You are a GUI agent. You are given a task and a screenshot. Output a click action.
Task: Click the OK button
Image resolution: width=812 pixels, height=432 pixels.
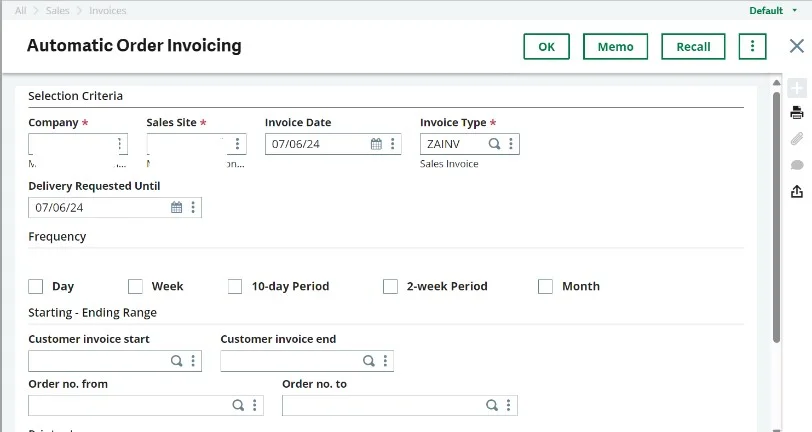(x=546, y=47)
